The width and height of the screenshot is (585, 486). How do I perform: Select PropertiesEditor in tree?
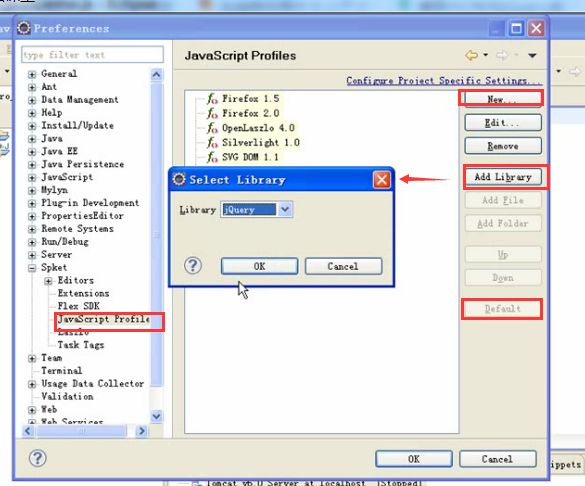pyautogui.click(x=82, y=216)
